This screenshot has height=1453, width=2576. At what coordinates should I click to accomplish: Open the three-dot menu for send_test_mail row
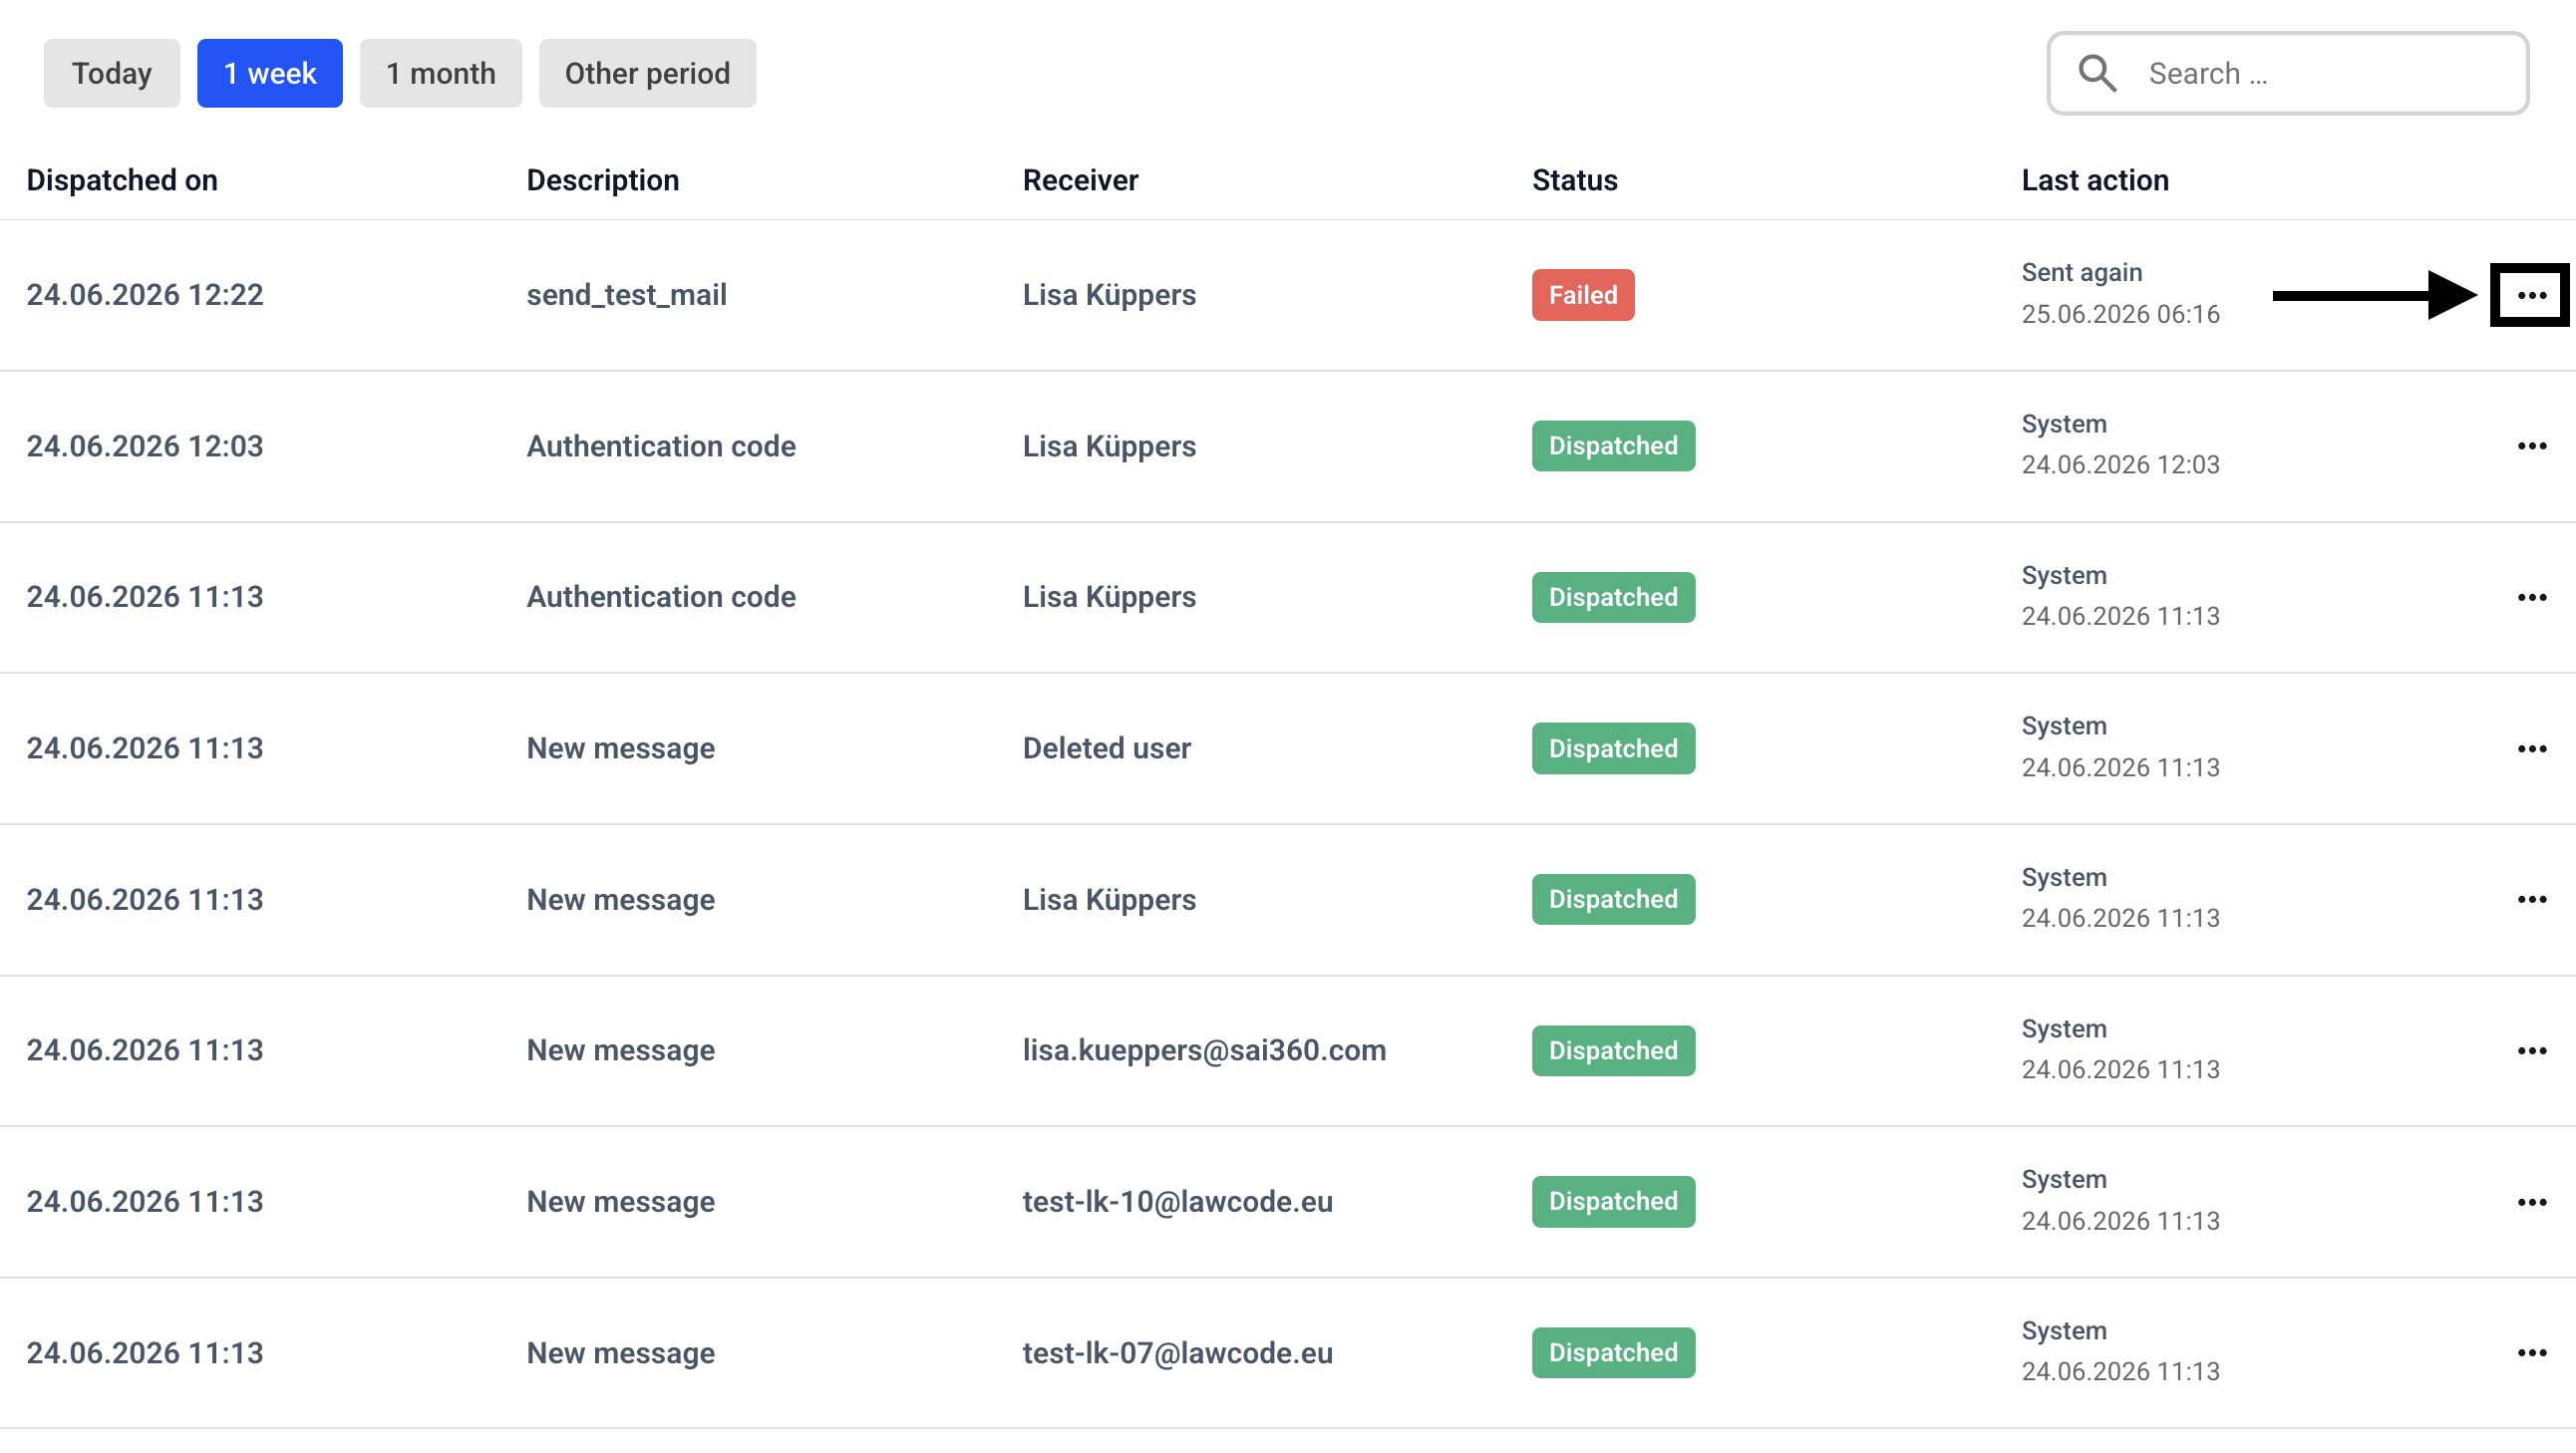coord(2531,295)
